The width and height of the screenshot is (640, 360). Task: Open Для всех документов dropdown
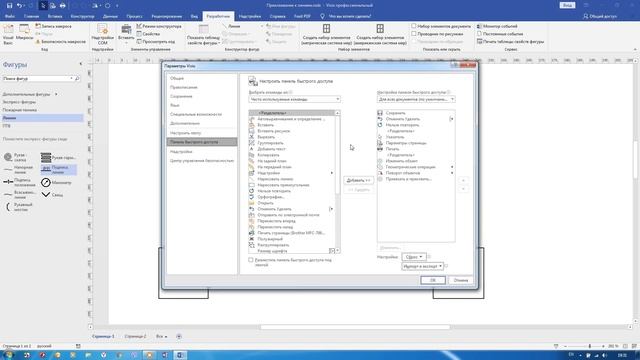(x=416, y=99)
